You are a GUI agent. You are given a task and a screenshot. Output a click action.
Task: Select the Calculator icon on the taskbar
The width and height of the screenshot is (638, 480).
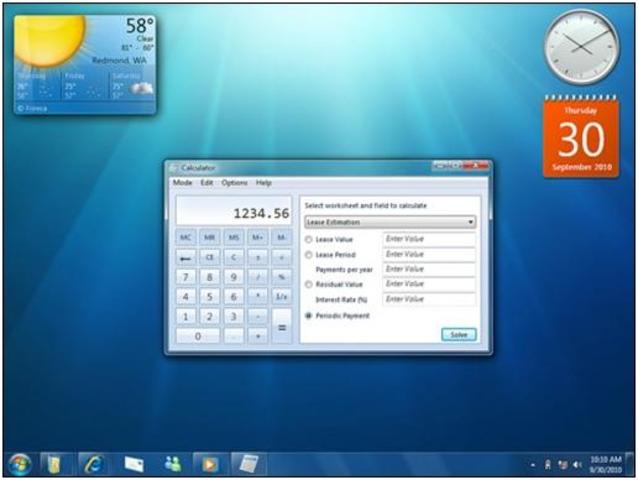(x=249, y=464)
